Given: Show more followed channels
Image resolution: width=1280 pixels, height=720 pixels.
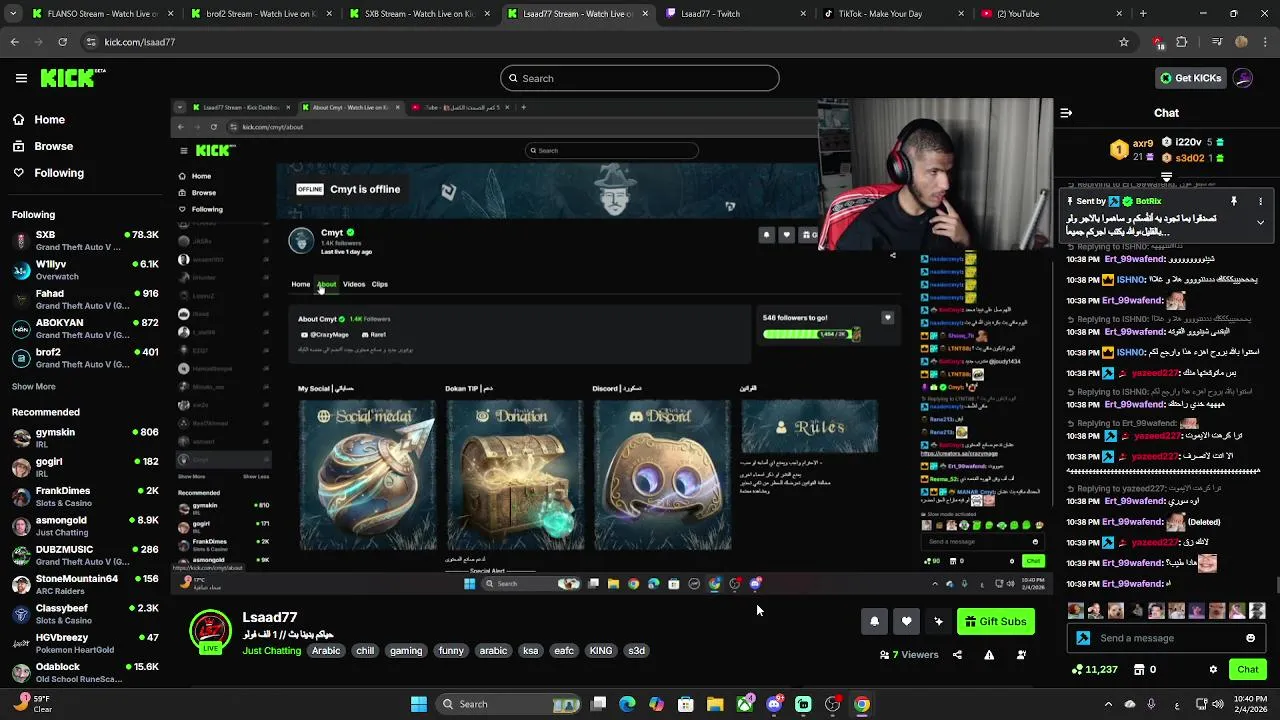Looking at the screenshot, I should tap(34, 386).
